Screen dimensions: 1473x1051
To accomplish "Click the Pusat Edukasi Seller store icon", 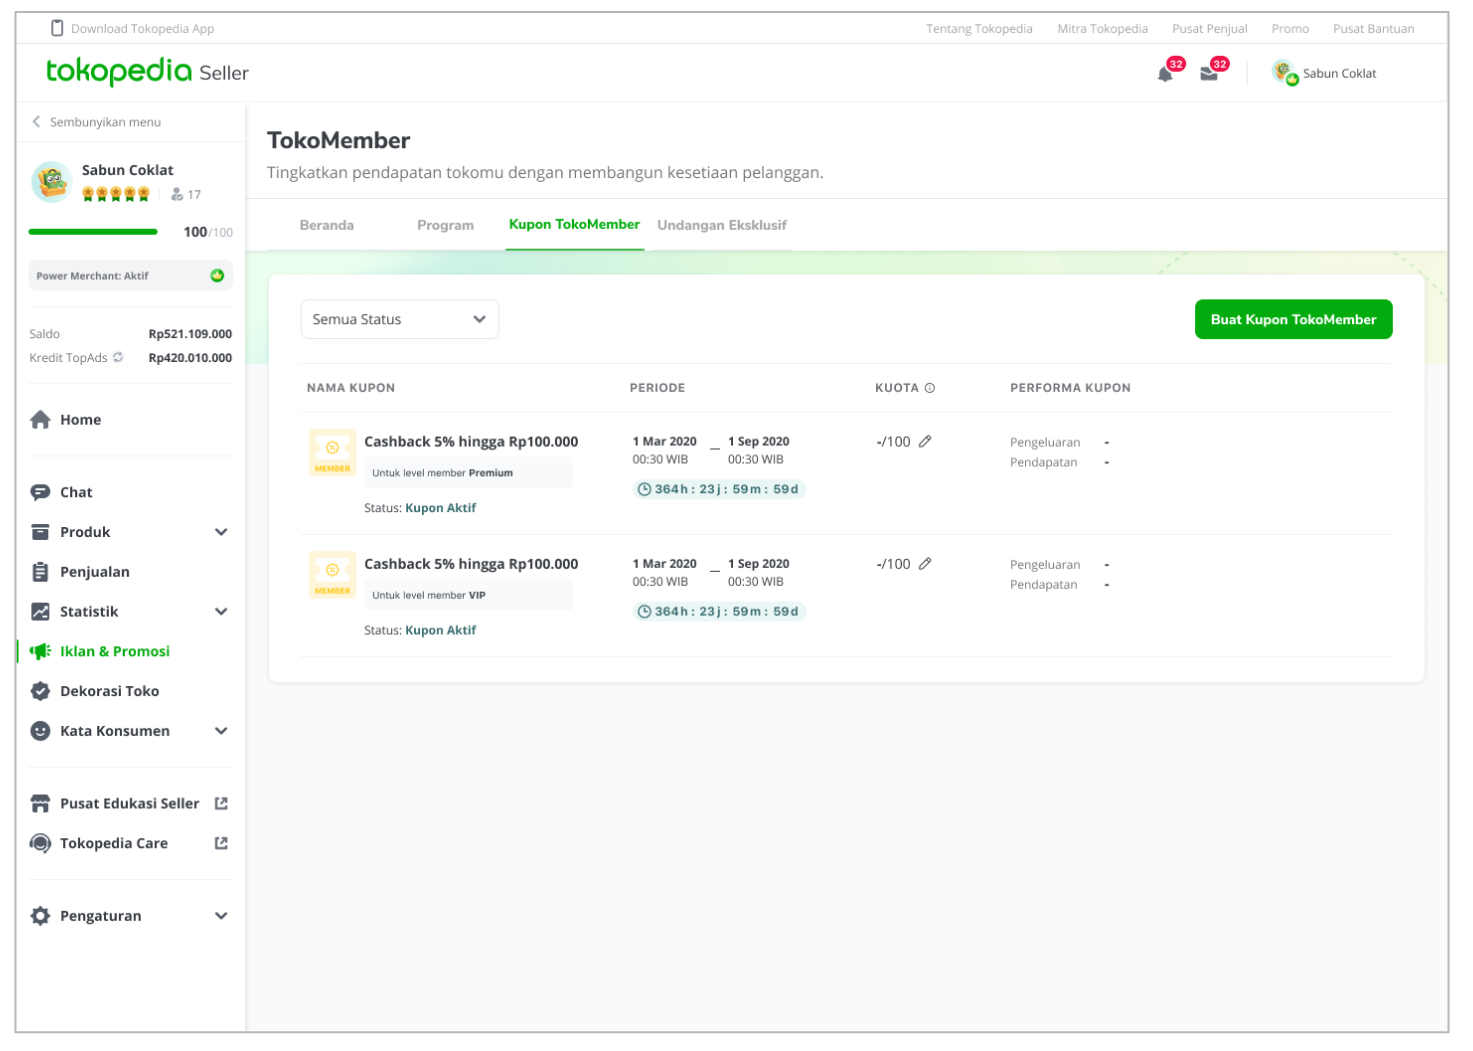I will pyautogui.click(x=40, y=804).
